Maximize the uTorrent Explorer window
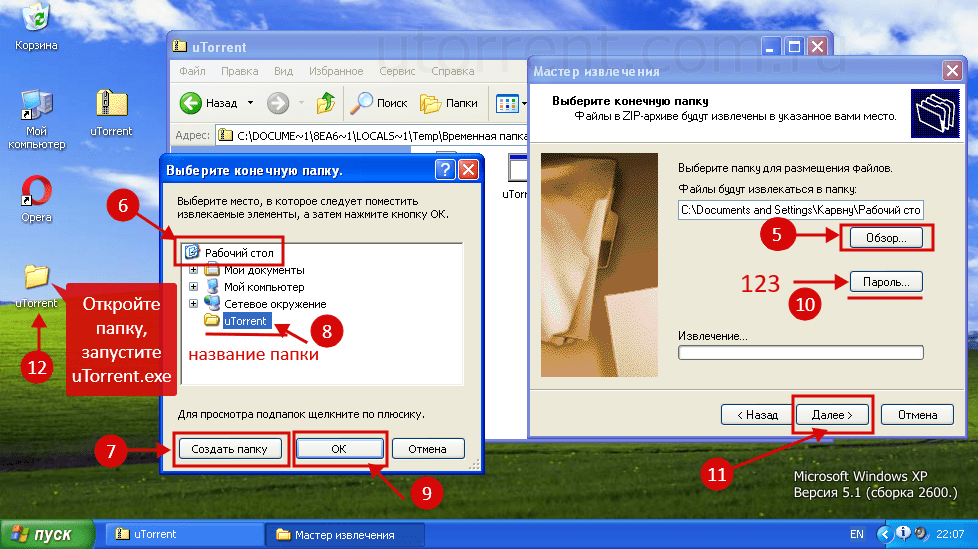The height and width of the screenshot is (549, 978). pos(793,47)
